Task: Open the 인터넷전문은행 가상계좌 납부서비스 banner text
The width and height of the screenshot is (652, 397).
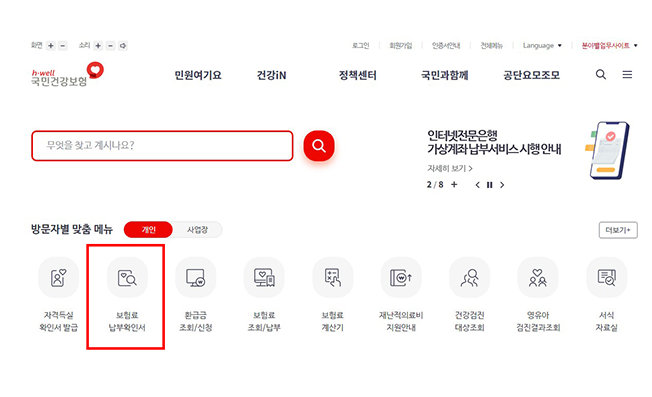Action: click(494, 142)
